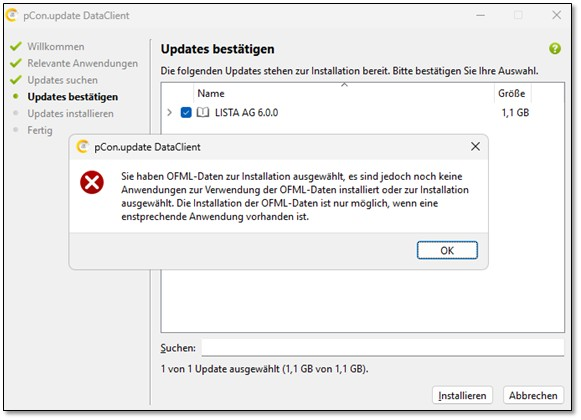Image resolution: width=581 pixels, height=420 pixels.
Task: Click the checkmark beside Relevante Anwendungen
Action: point(16,63)
